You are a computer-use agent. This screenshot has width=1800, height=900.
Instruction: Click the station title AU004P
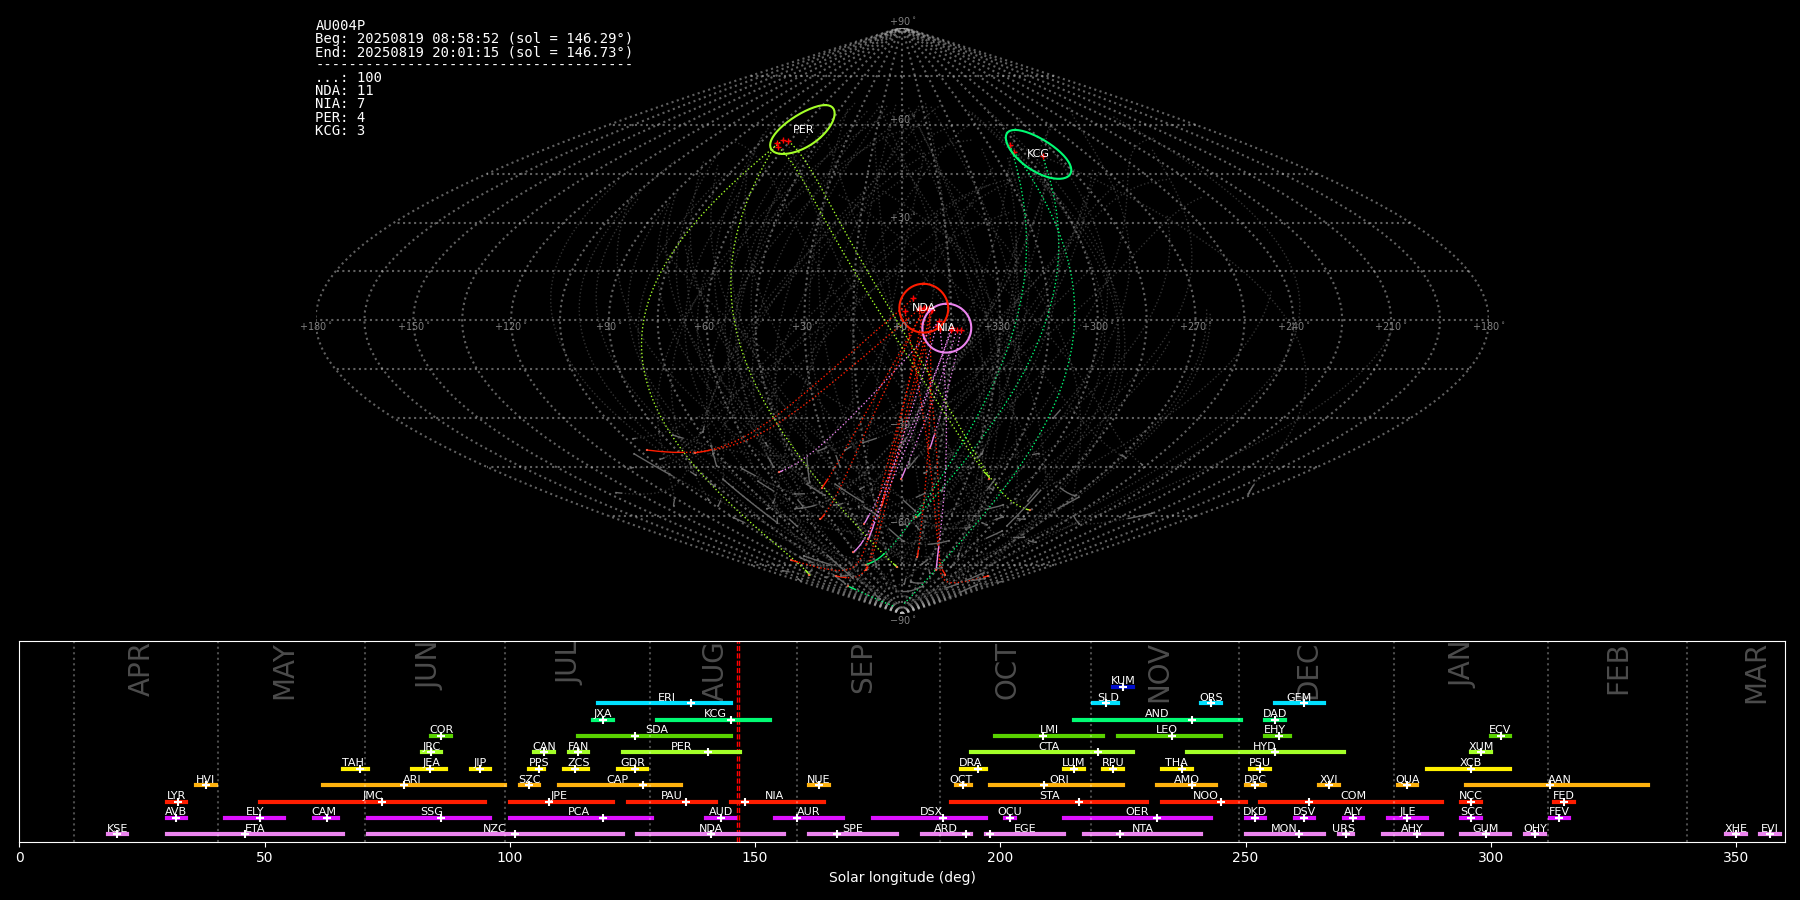340,26
